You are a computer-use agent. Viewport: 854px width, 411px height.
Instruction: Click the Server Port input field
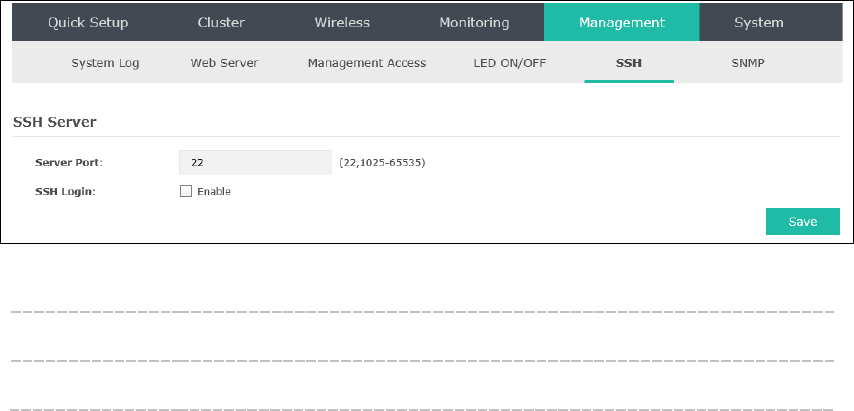(255, 162)
